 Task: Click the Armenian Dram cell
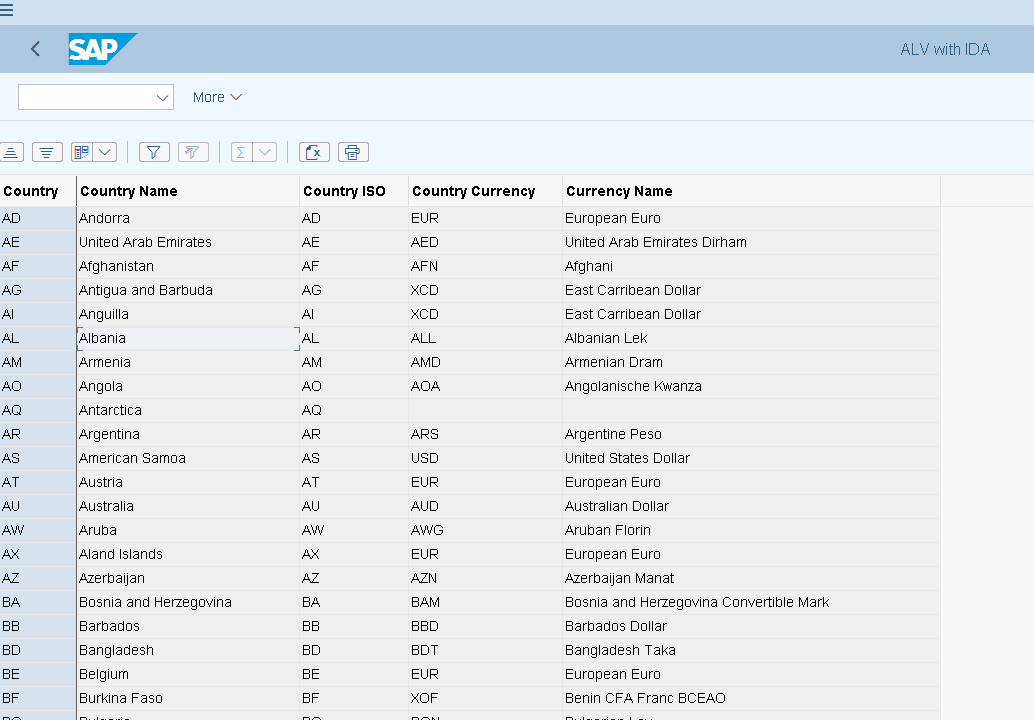[x=752, y=363]
